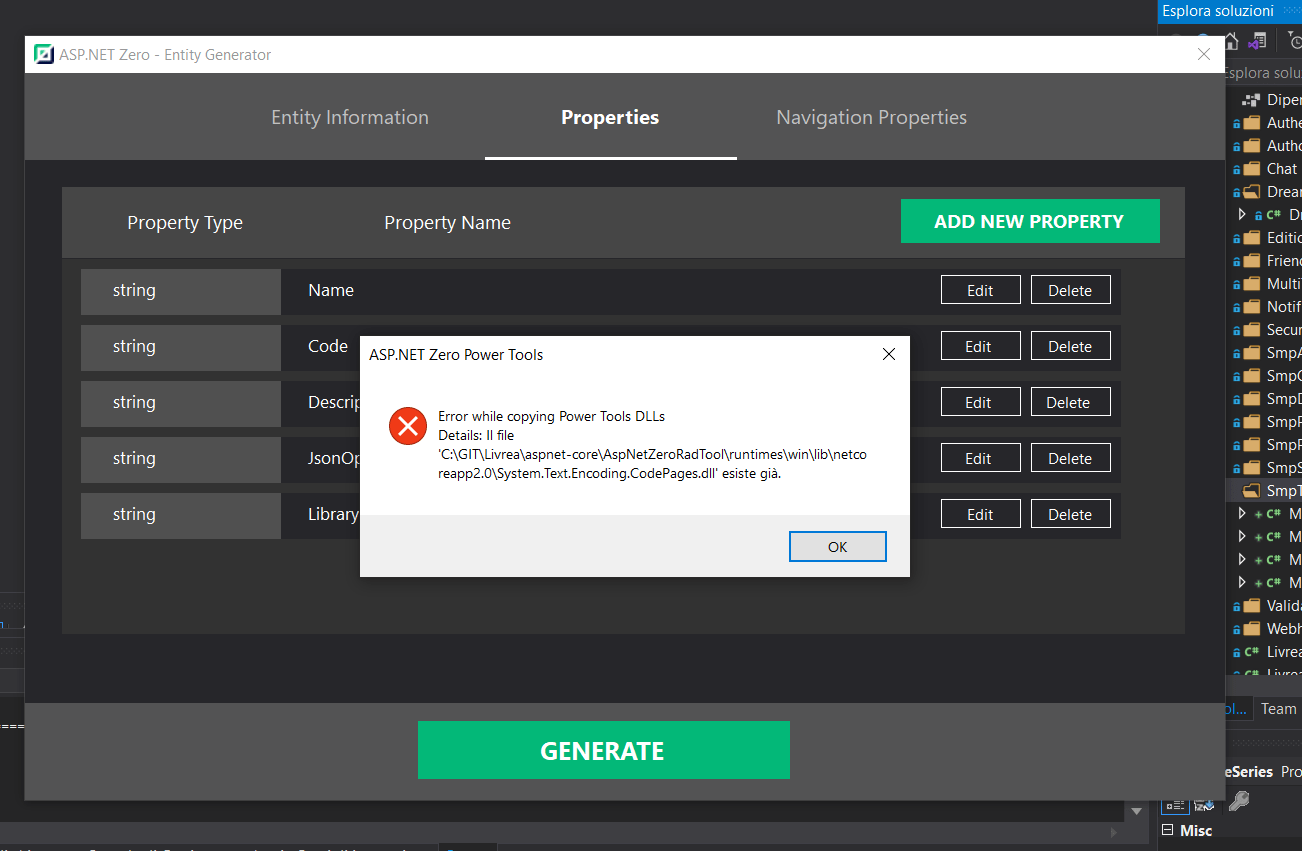Click the ASP.NET Zero logo in title bar
This screenshot has height=851, width=1302.
43,54
